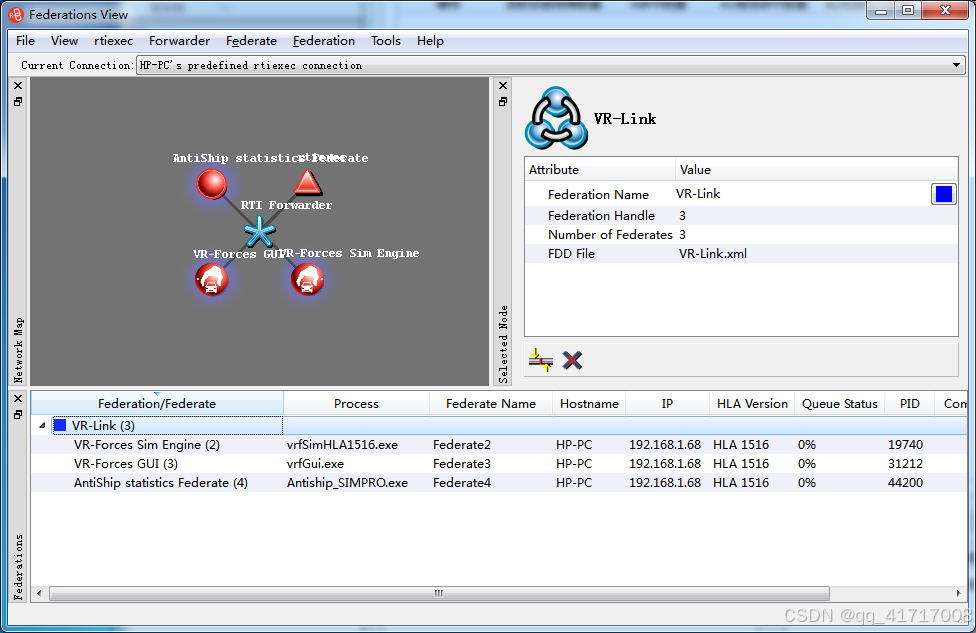976x633 pixels.
Task: Select the VR-Forces GUI node icon
Action: coord(212,279)
